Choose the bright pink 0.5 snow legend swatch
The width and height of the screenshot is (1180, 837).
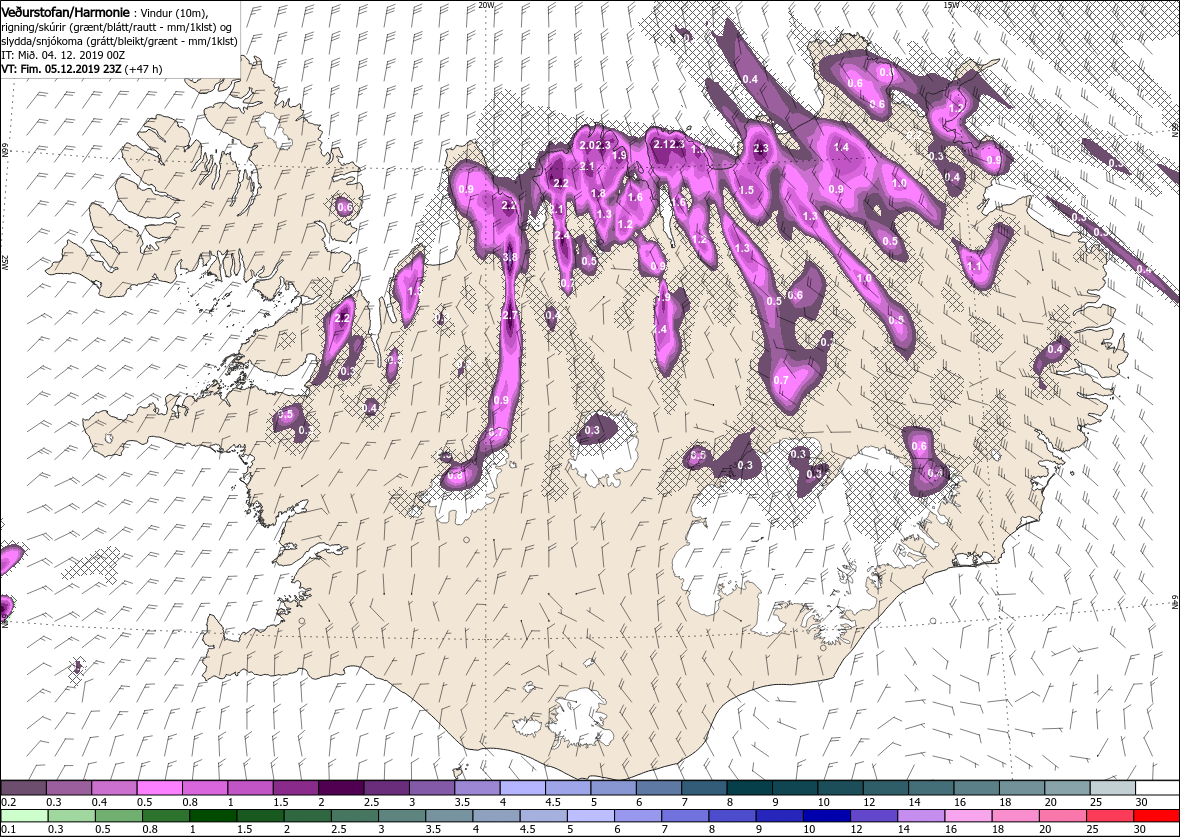coord(159,787)
